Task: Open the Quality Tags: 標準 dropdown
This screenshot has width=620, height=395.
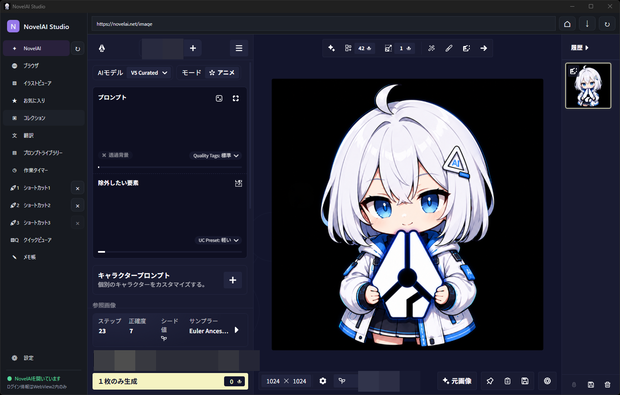Action: coord(215,156)
